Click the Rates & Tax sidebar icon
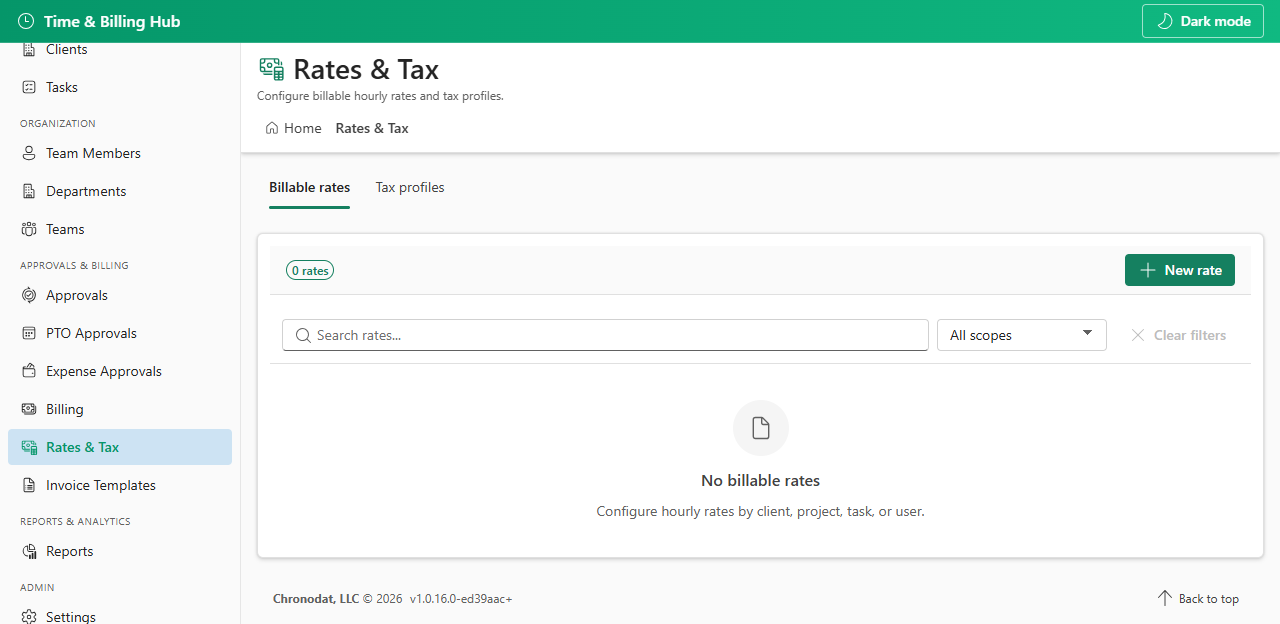Viewport: 1280px width, 624px height. click(29, 447)
